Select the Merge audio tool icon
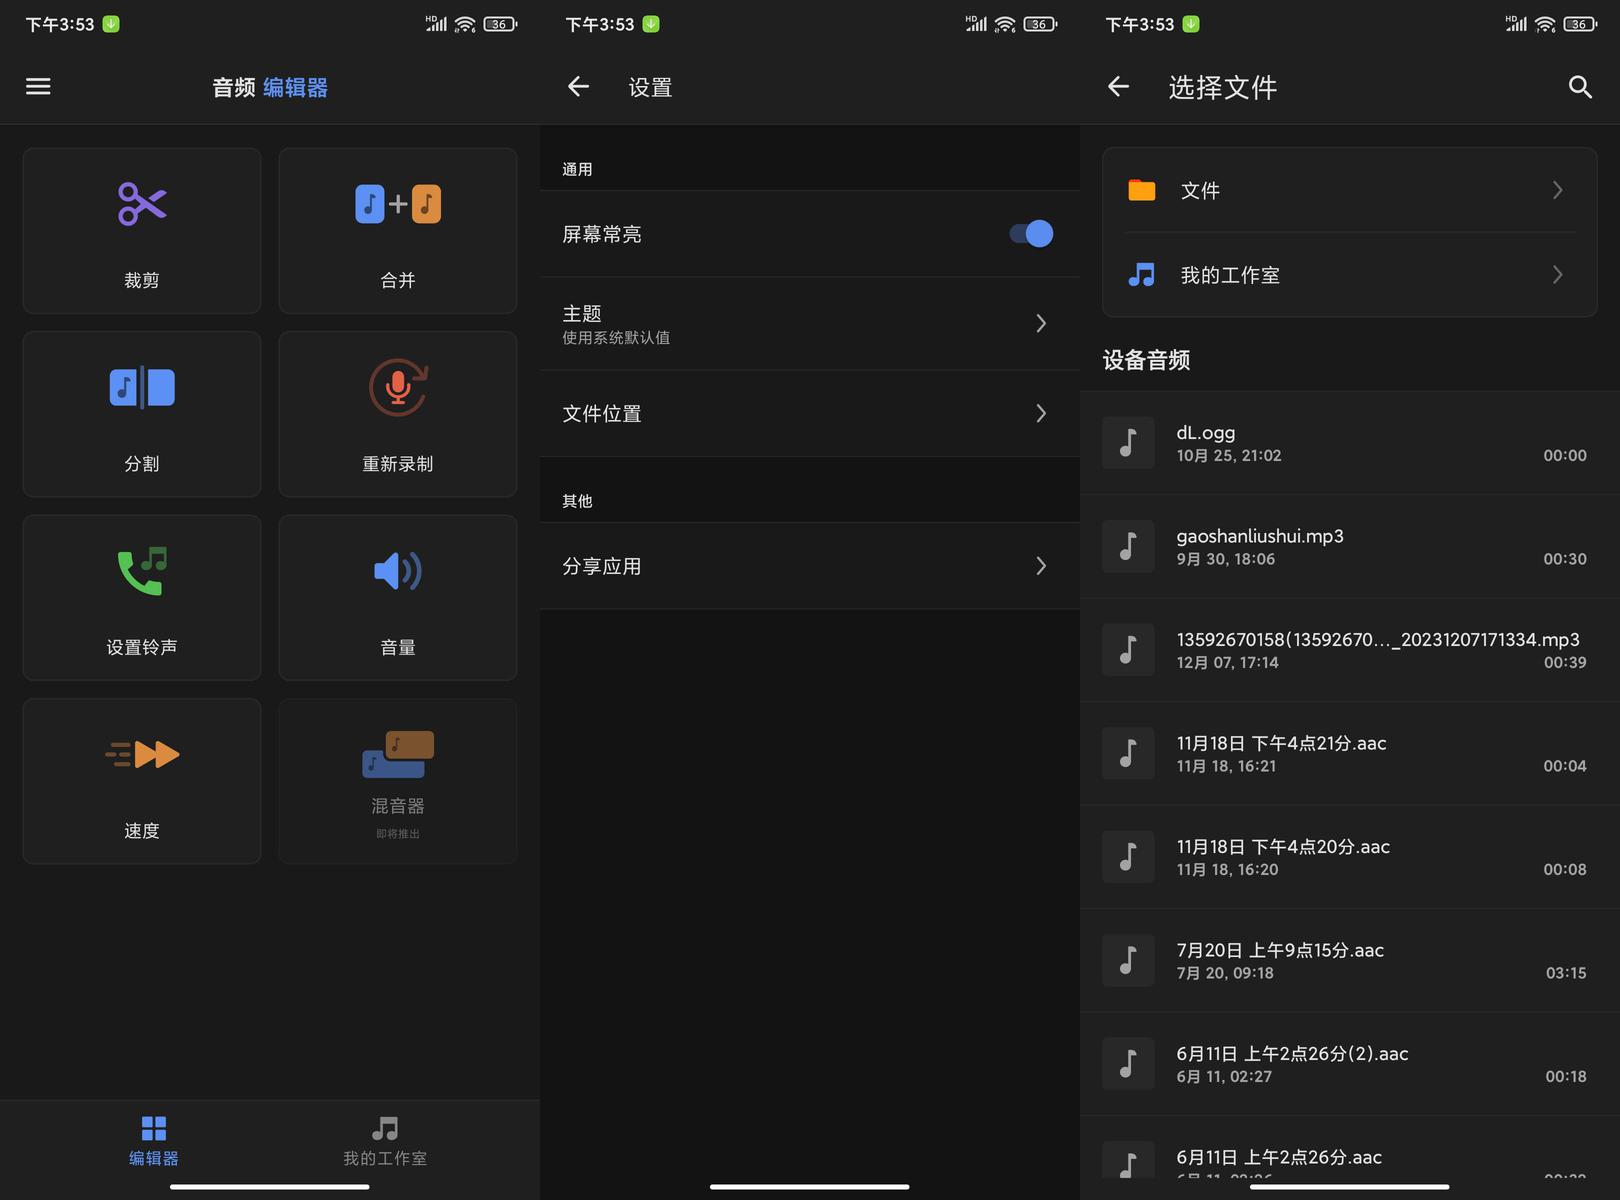1620x1200 pixels. tap(398, 205)
